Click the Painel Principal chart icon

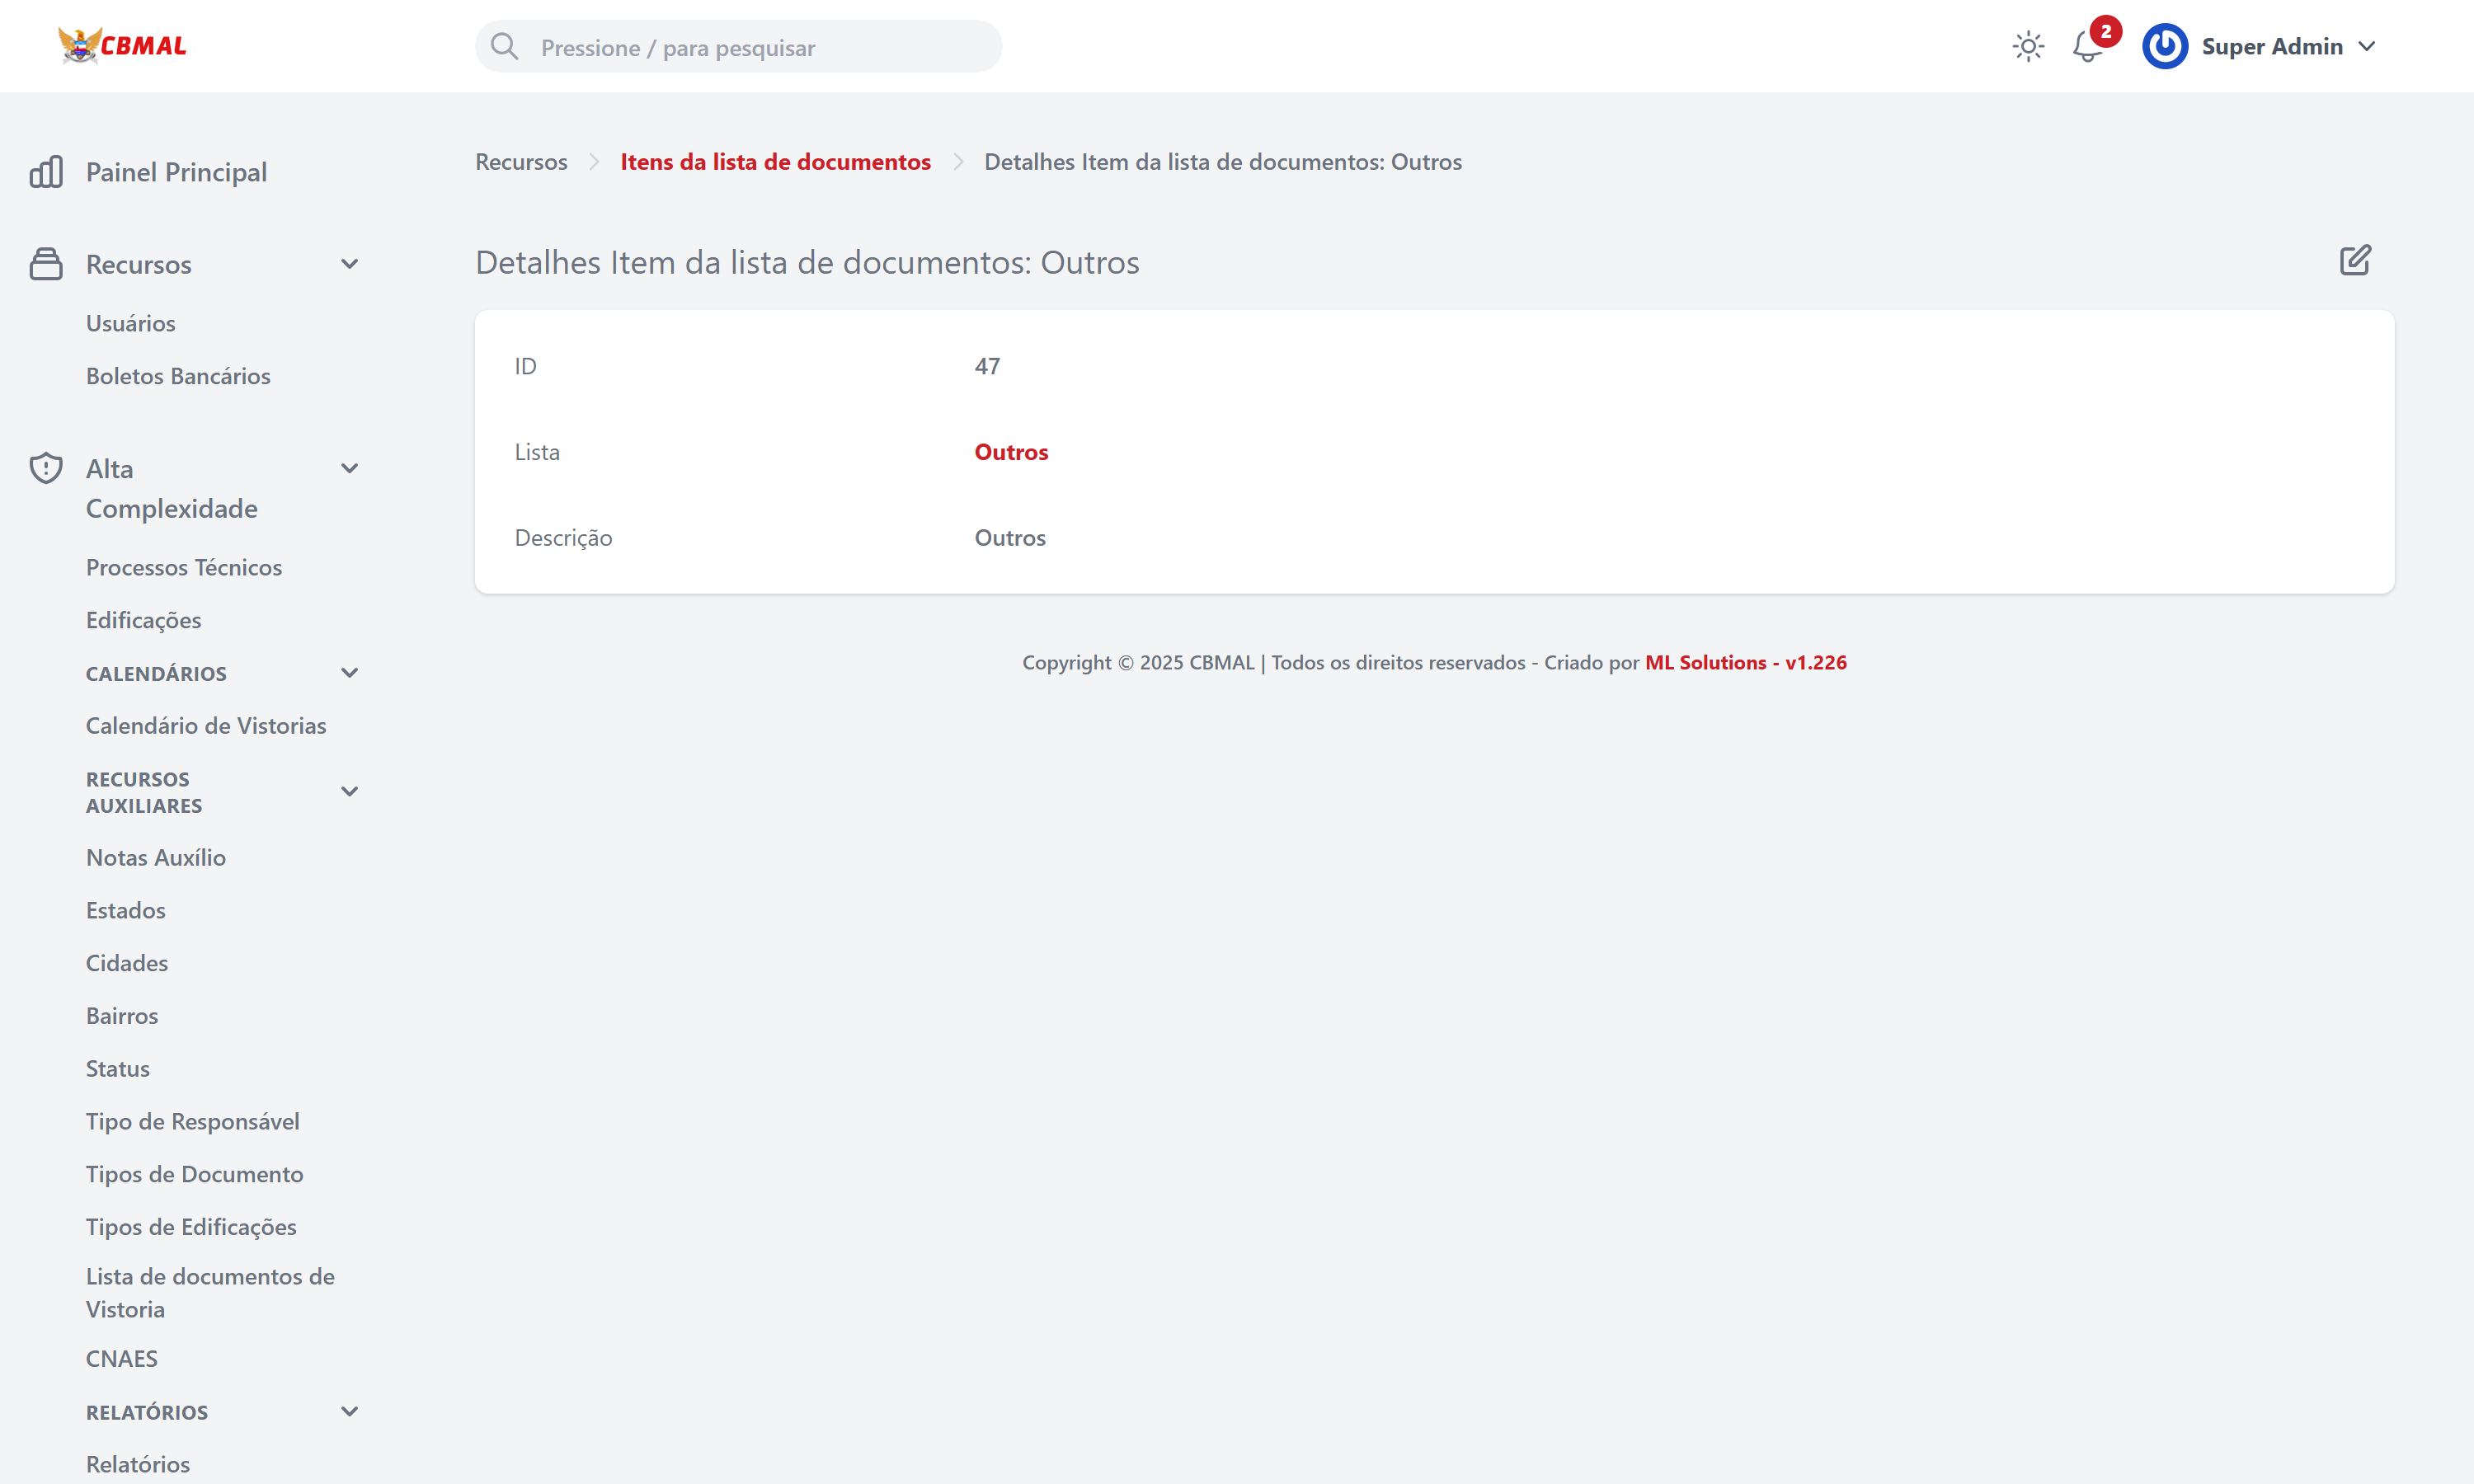coord(46,172)
